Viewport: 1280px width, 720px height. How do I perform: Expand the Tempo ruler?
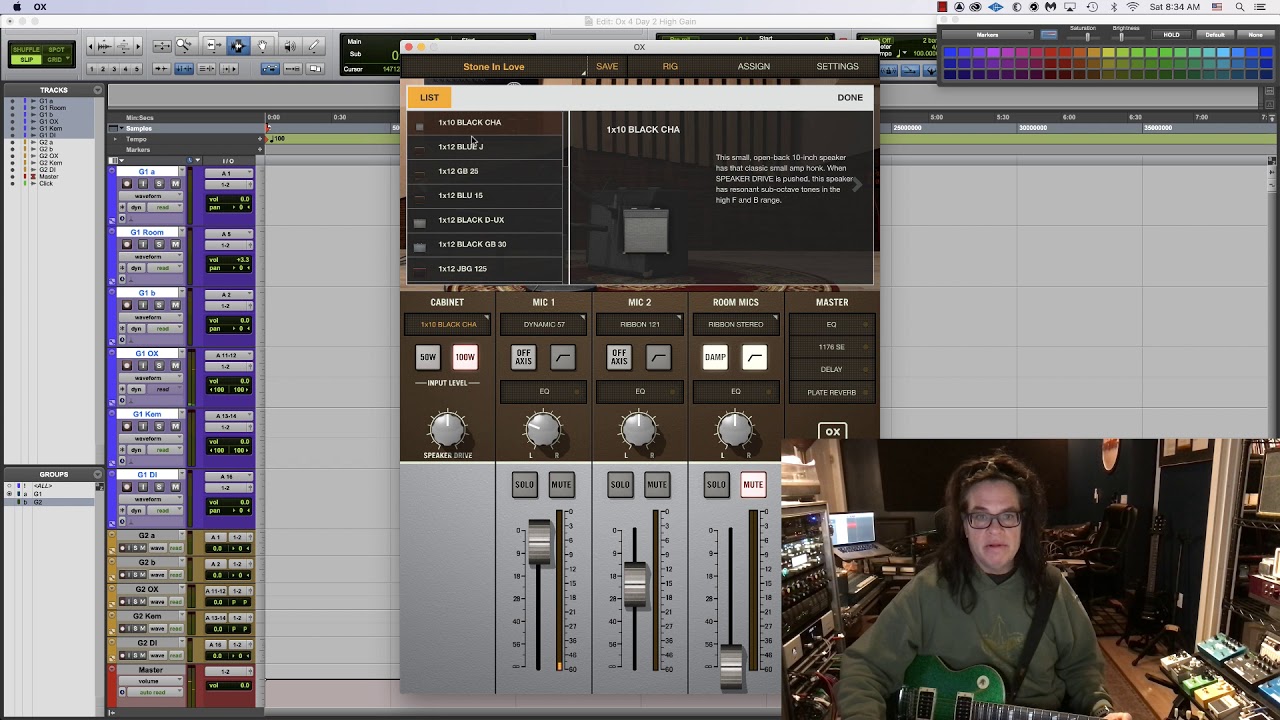click(x=116, y=139)
